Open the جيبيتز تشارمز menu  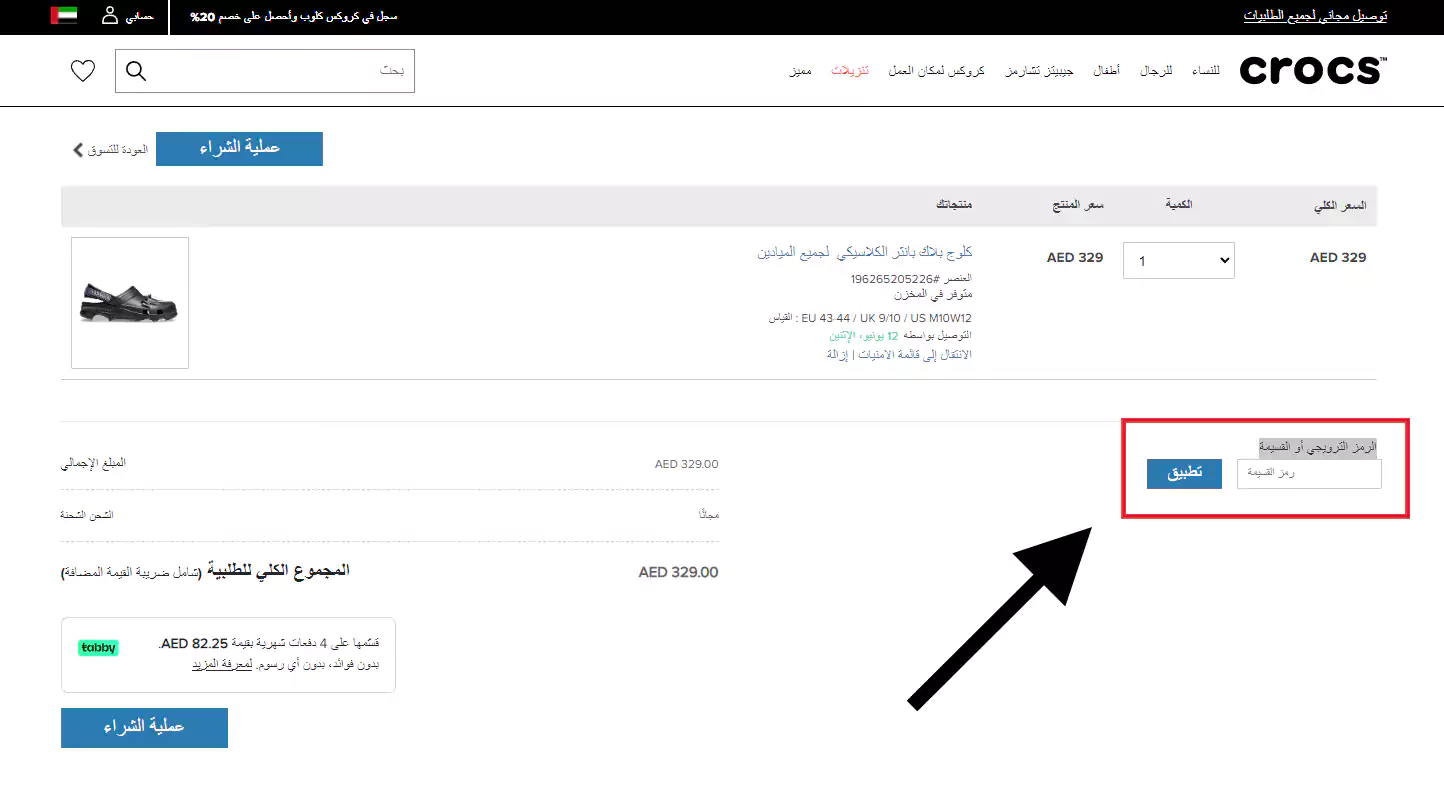(1039, 71)
